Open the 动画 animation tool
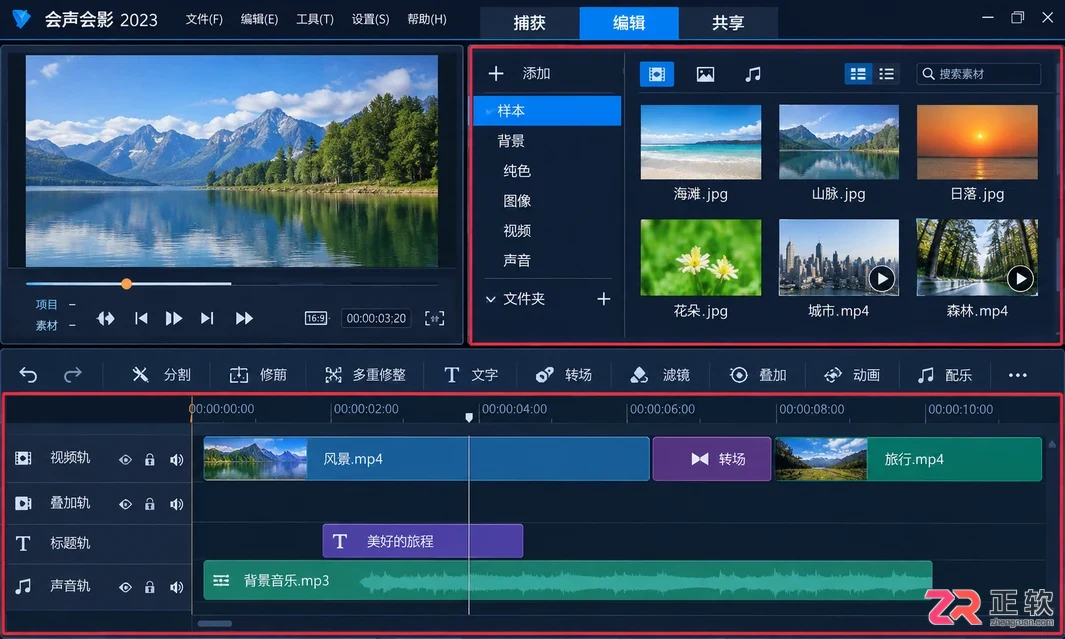The width and height of the screenshot is (1065, 639). [852, 375]
